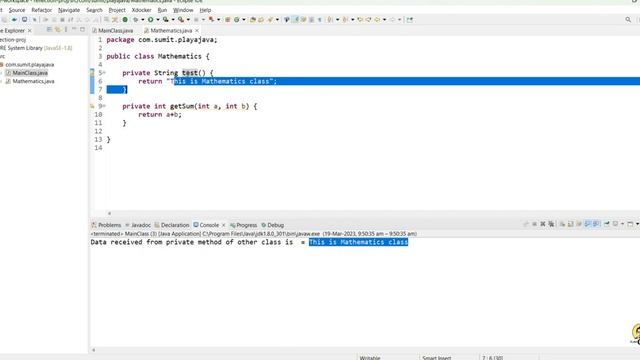Open Display Selected Console dropdown arrow
The image size is (640, 360).
click(622, 224)
